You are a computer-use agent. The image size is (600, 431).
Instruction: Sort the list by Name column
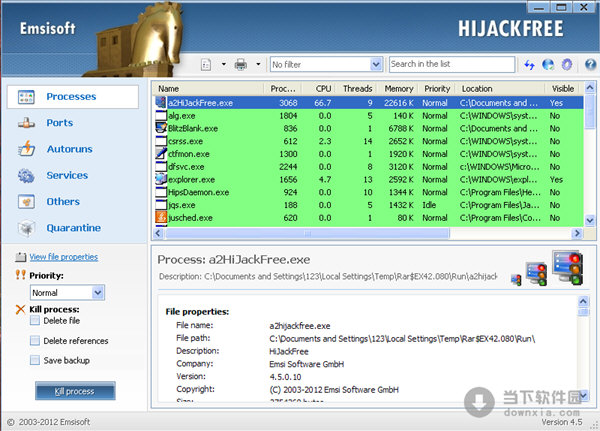coord(209,89)
